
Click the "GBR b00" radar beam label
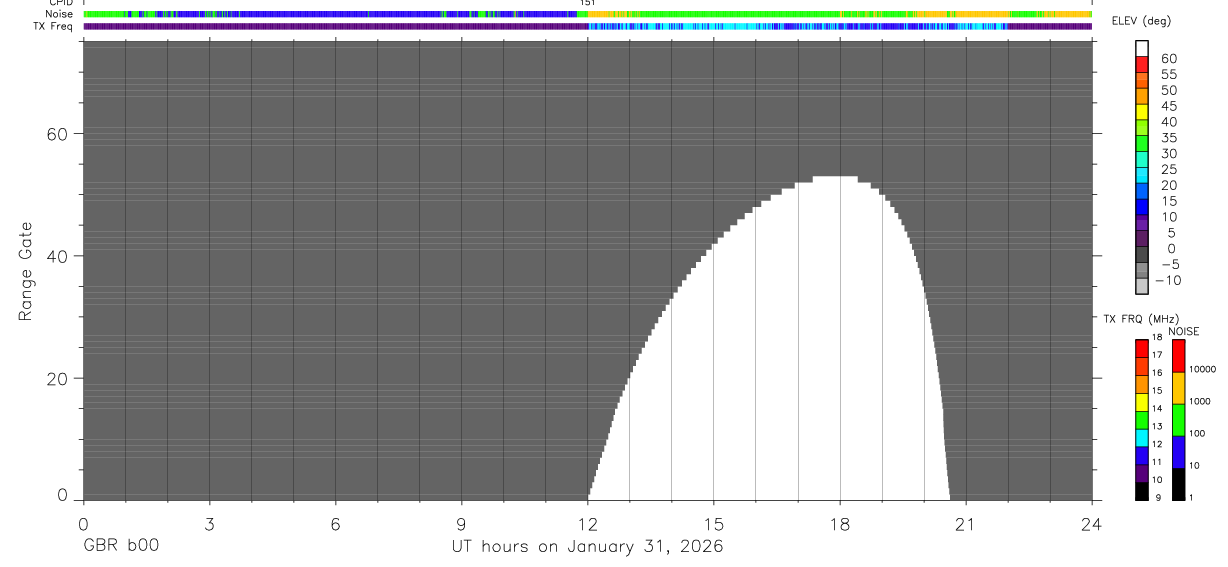tap(121, 546)
